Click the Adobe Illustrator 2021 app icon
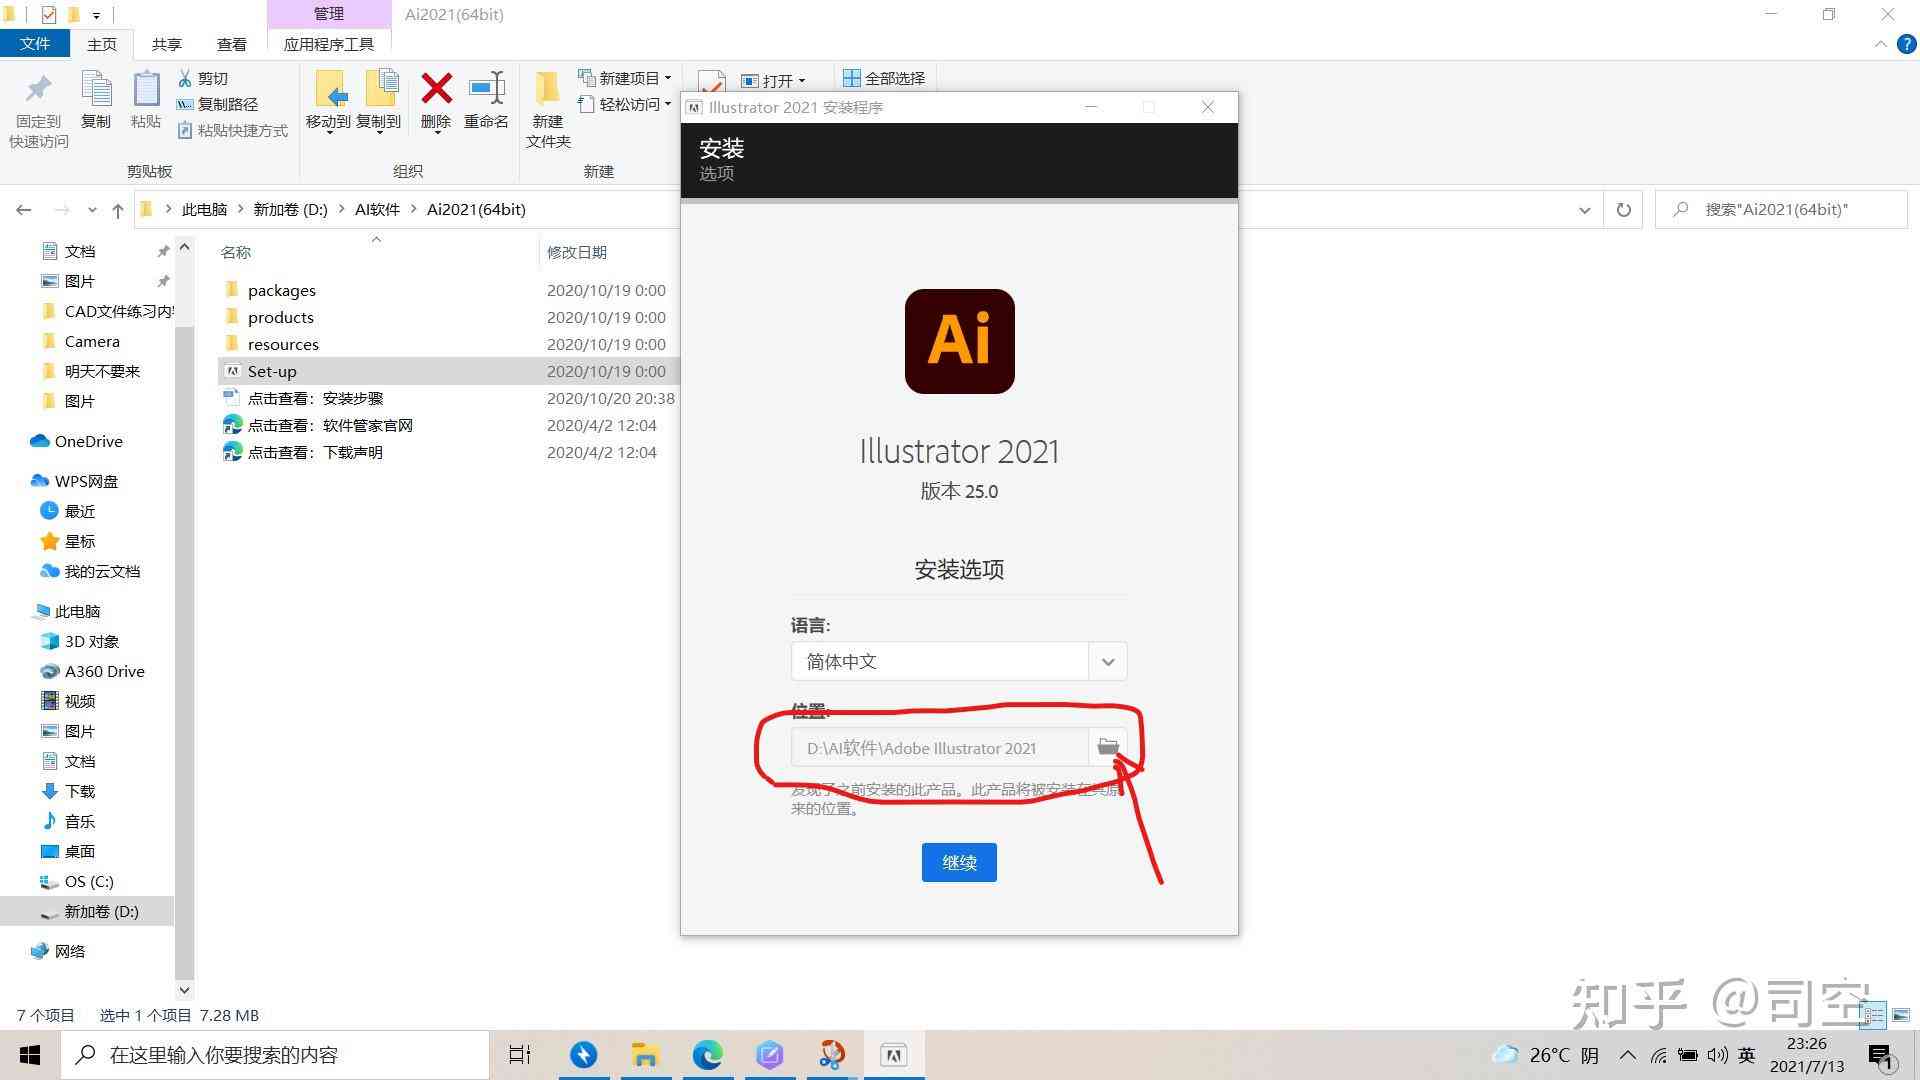This screenshot has width=1920, height=1080. coord(959,340)
